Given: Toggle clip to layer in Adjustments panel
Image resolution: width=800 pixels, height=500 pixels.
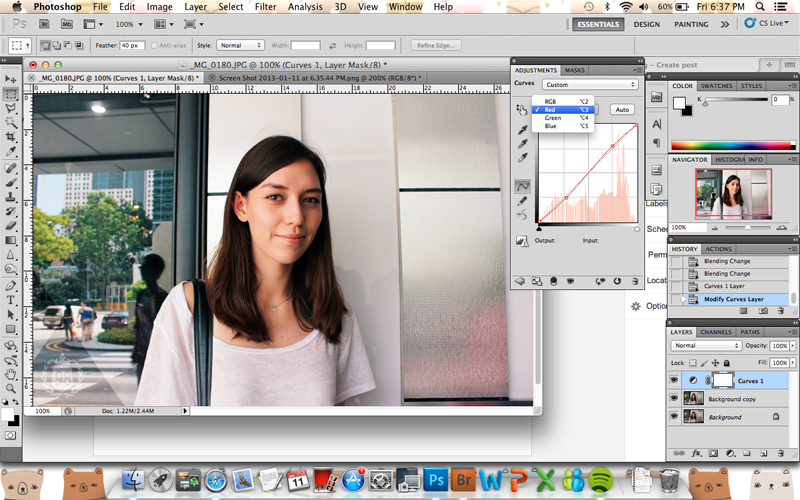Looking at the screenshot, I should coord(554,281).
